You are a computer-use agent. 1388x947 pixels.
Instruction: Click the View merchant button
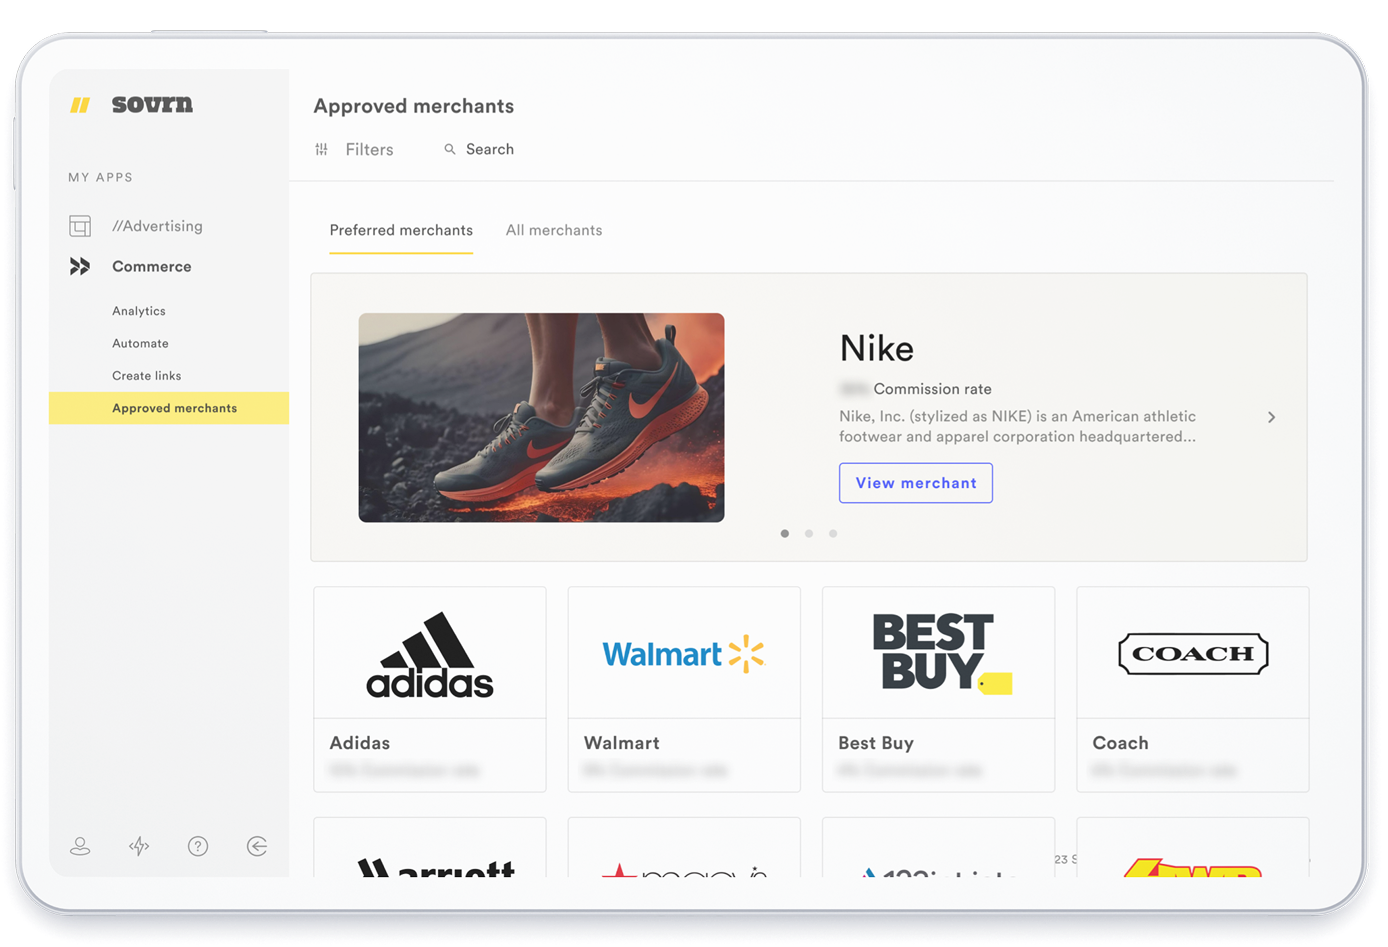pos(916,483)
